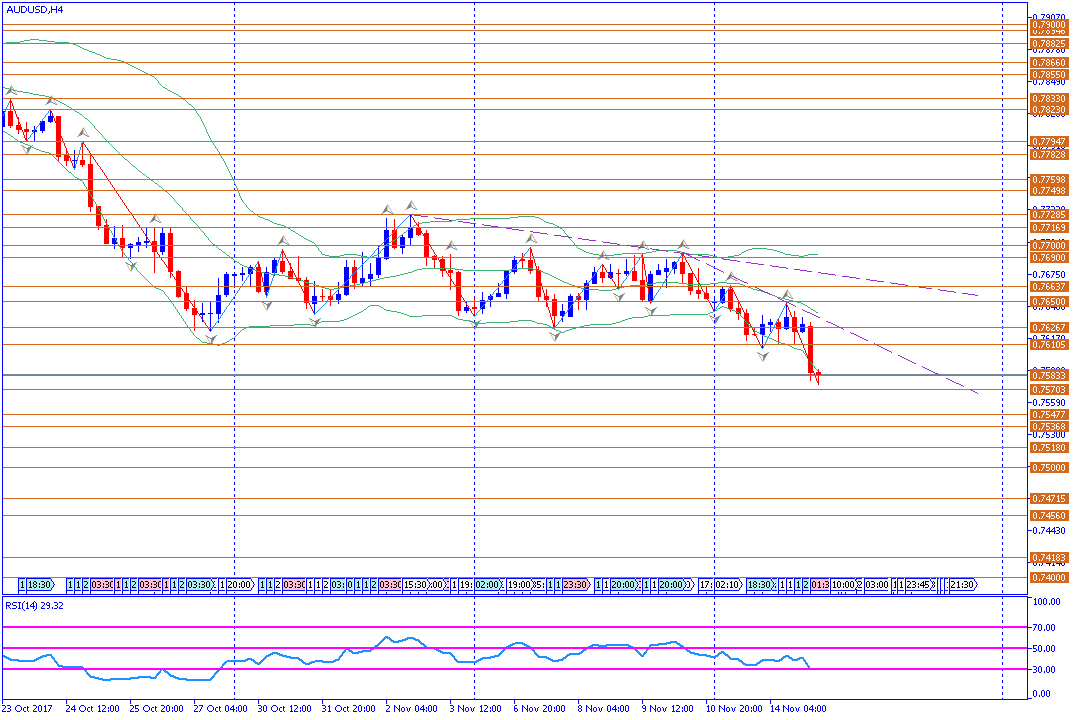Select the 0.74000 price level label

pos(1049,578)
